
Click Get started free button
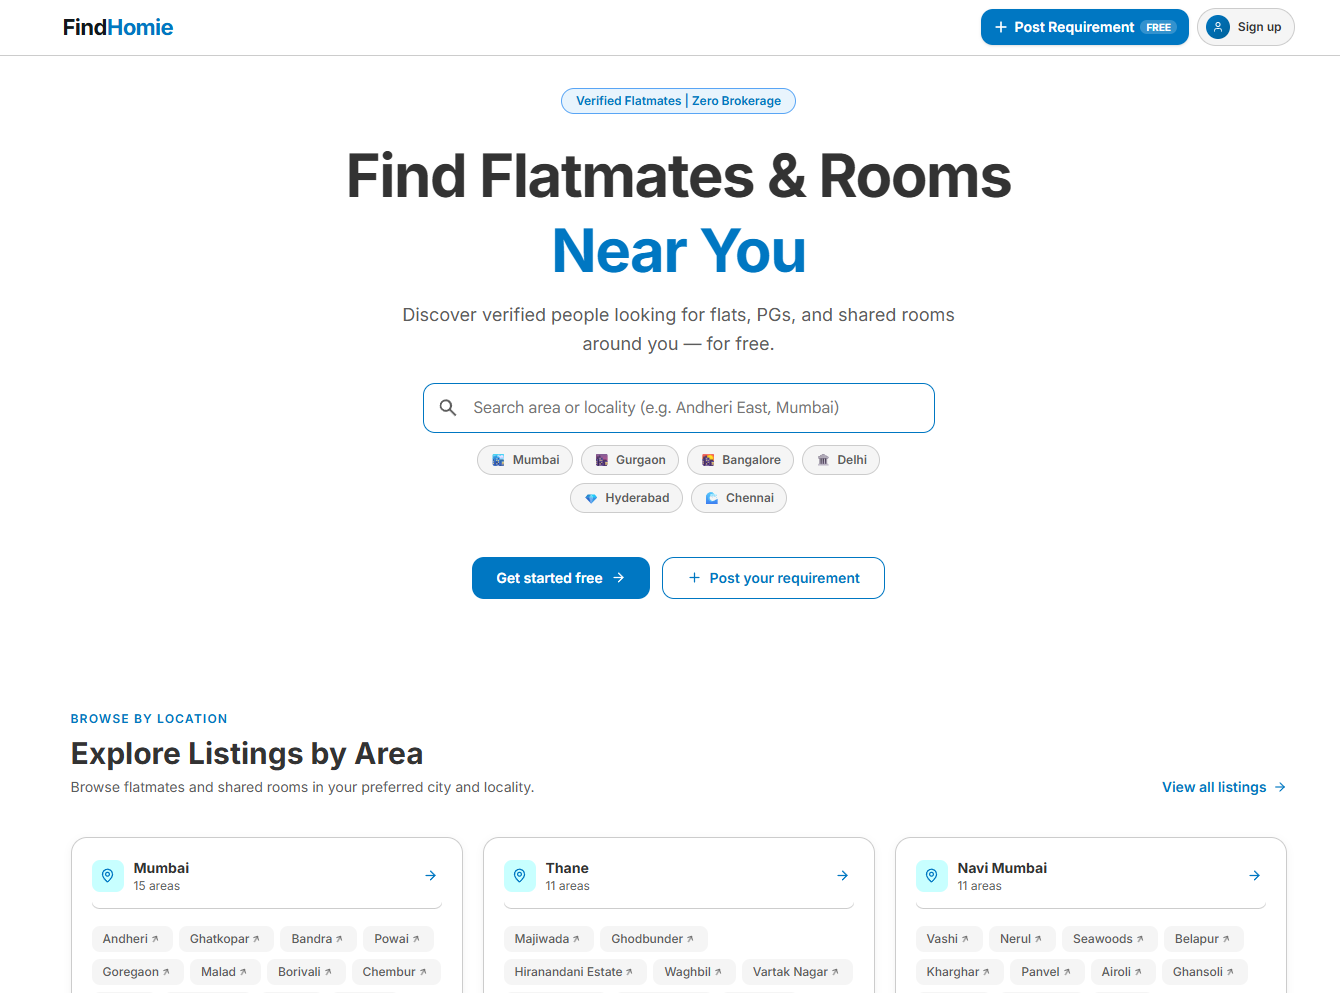click(x=561, y=578)
